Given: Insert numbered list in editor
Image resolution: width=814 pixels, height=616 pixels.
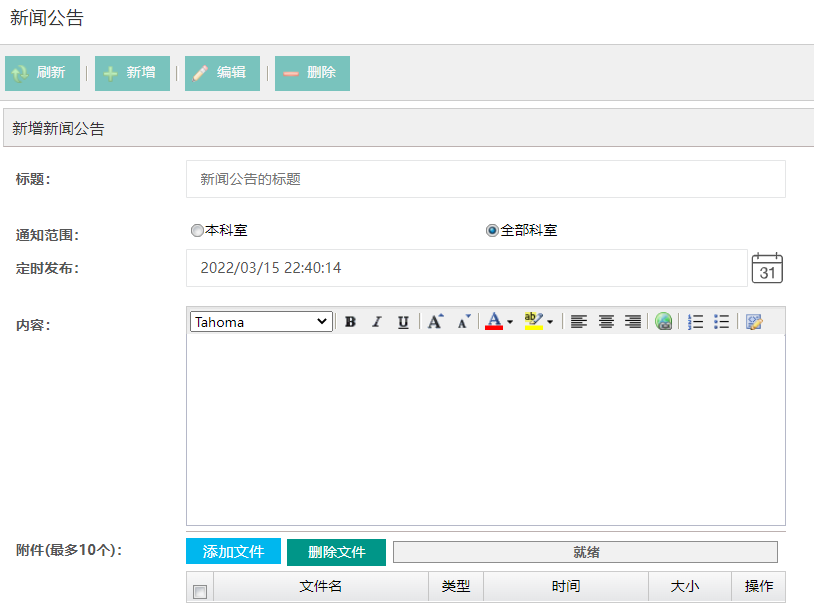Looking at the screenshot, I should [x=695, y=322].
